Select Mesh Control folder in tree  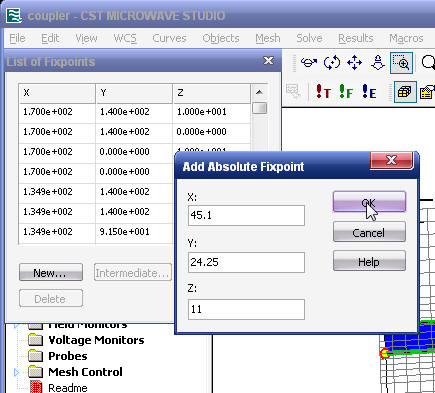(x=85, y=372)
